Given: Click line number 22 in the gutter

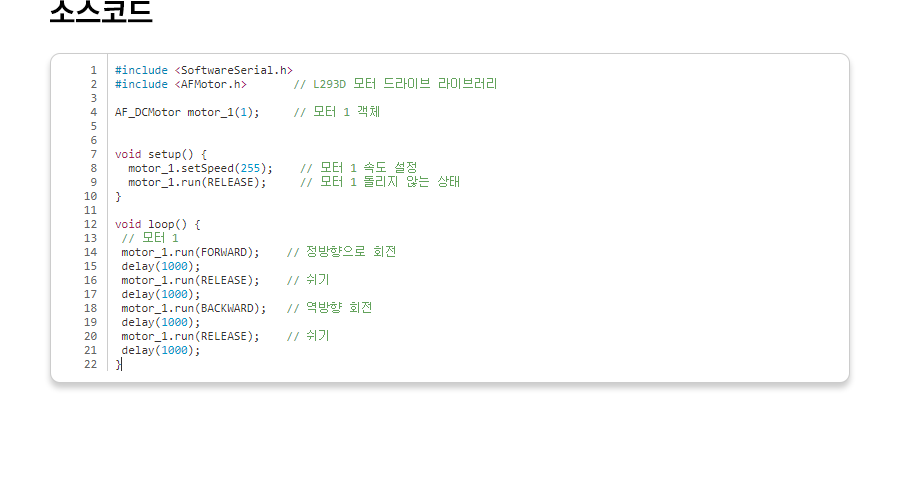Looking at the screenshot, I should click(91, 364).
